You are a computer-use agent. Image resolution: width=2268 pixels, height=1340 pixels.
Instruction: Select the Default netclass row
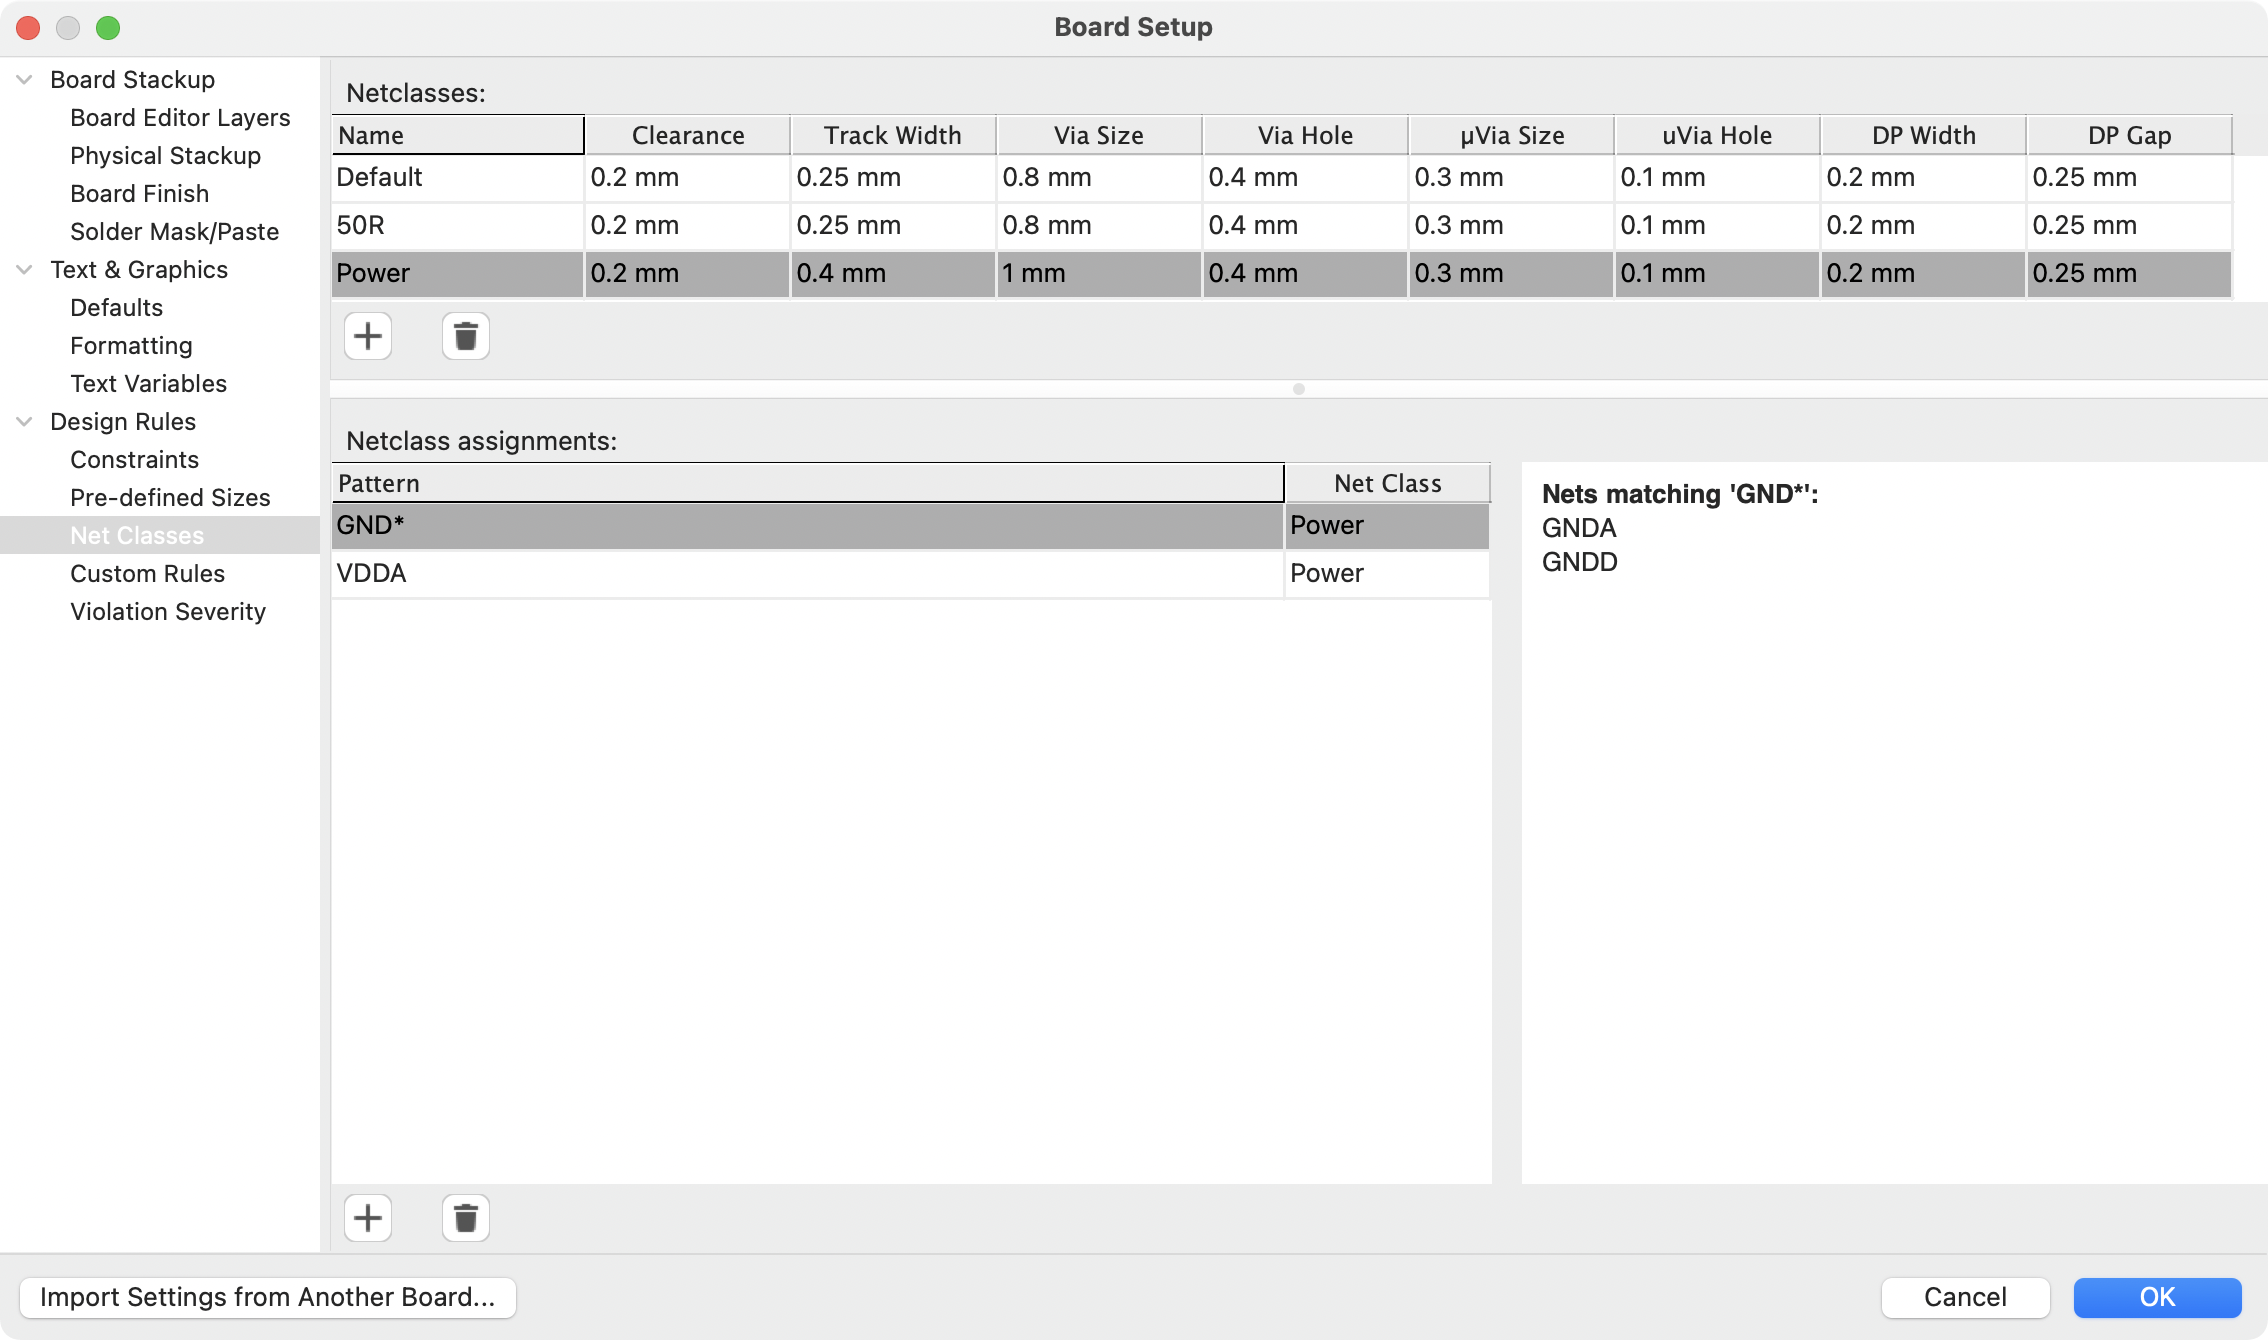(x=457, y=177)
